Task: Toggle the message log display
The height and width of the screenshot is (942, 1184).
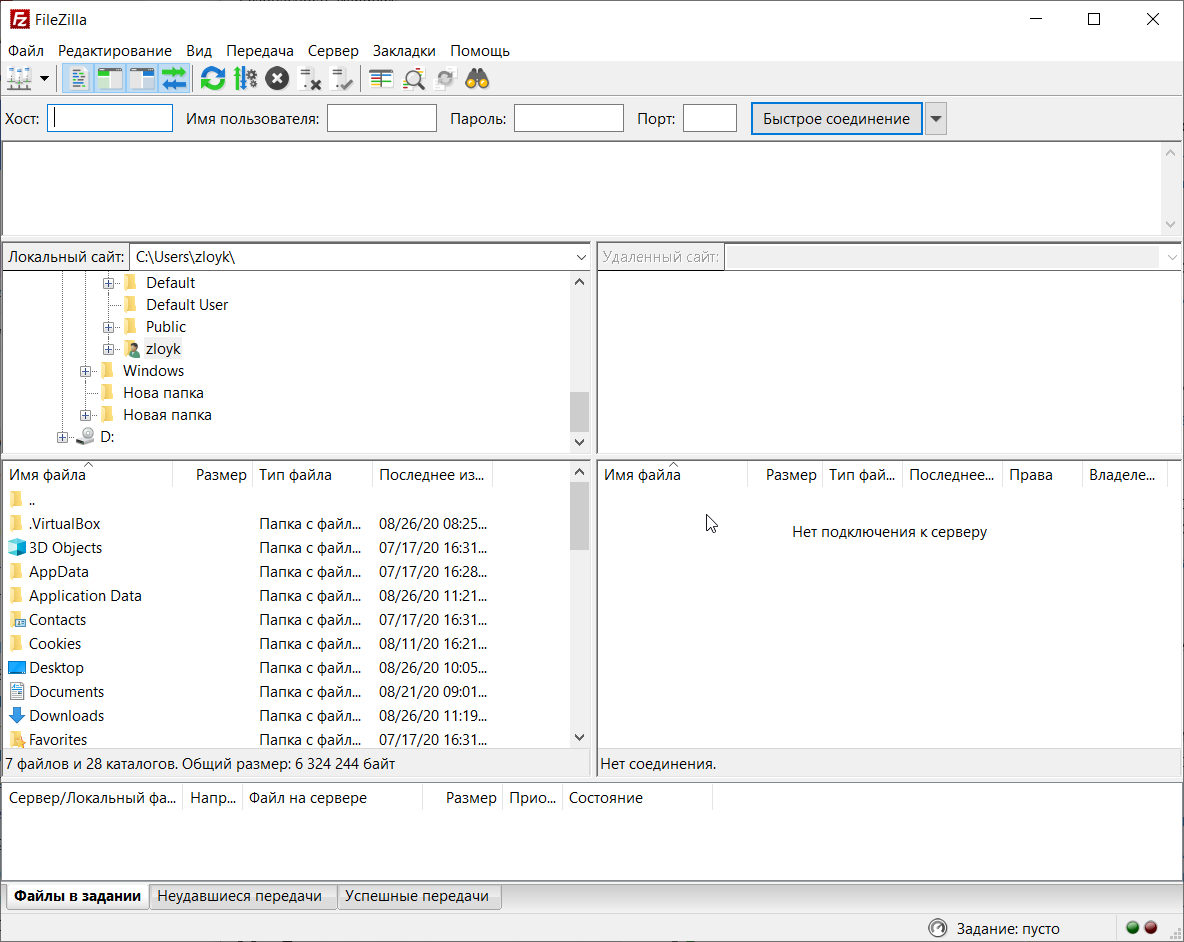Action: coord(78,78)
